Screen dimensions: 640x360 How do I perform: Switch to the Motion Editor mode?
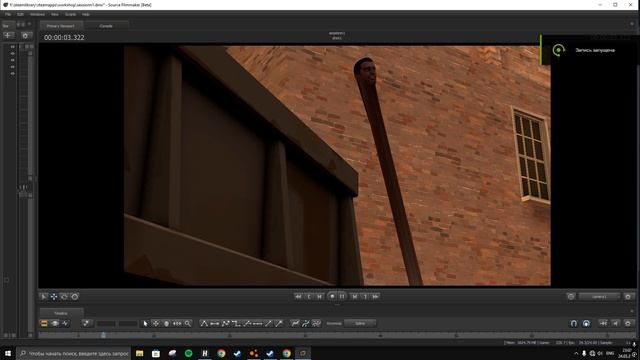tap(55, 323)
